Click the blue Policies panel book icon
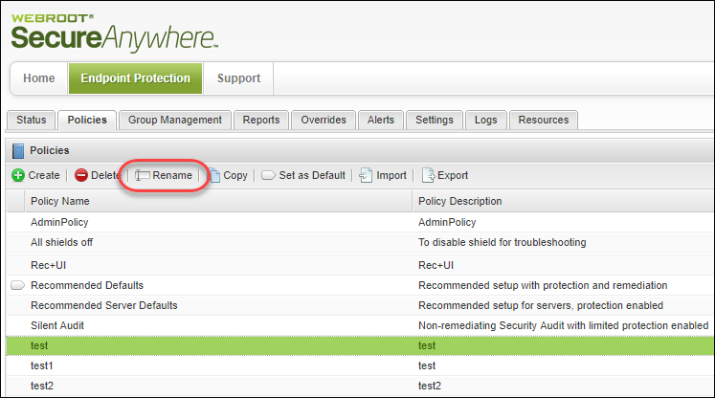Image resolution: width=715 pixels, height=398 pixels. click(18, 150)
